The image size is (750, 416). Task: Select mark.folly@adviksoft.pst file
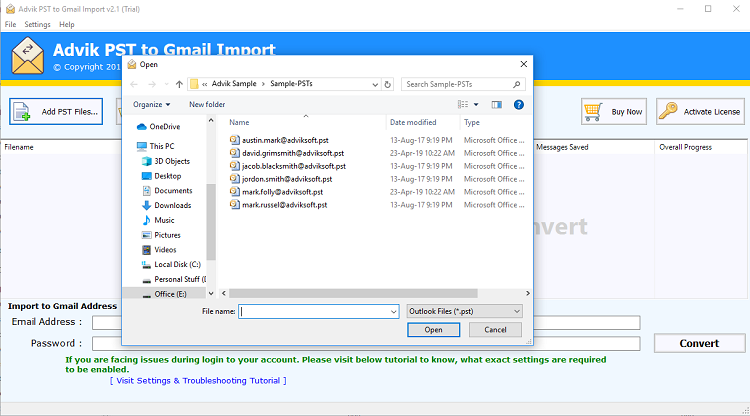point(276,192)
